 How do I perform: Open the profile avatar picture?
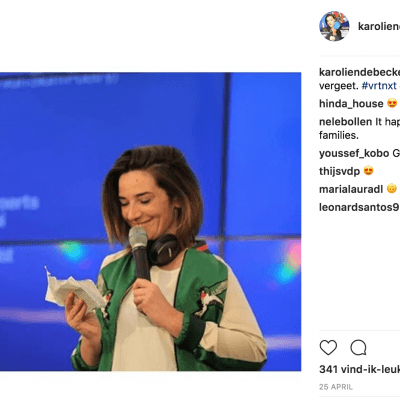[334, 26]
